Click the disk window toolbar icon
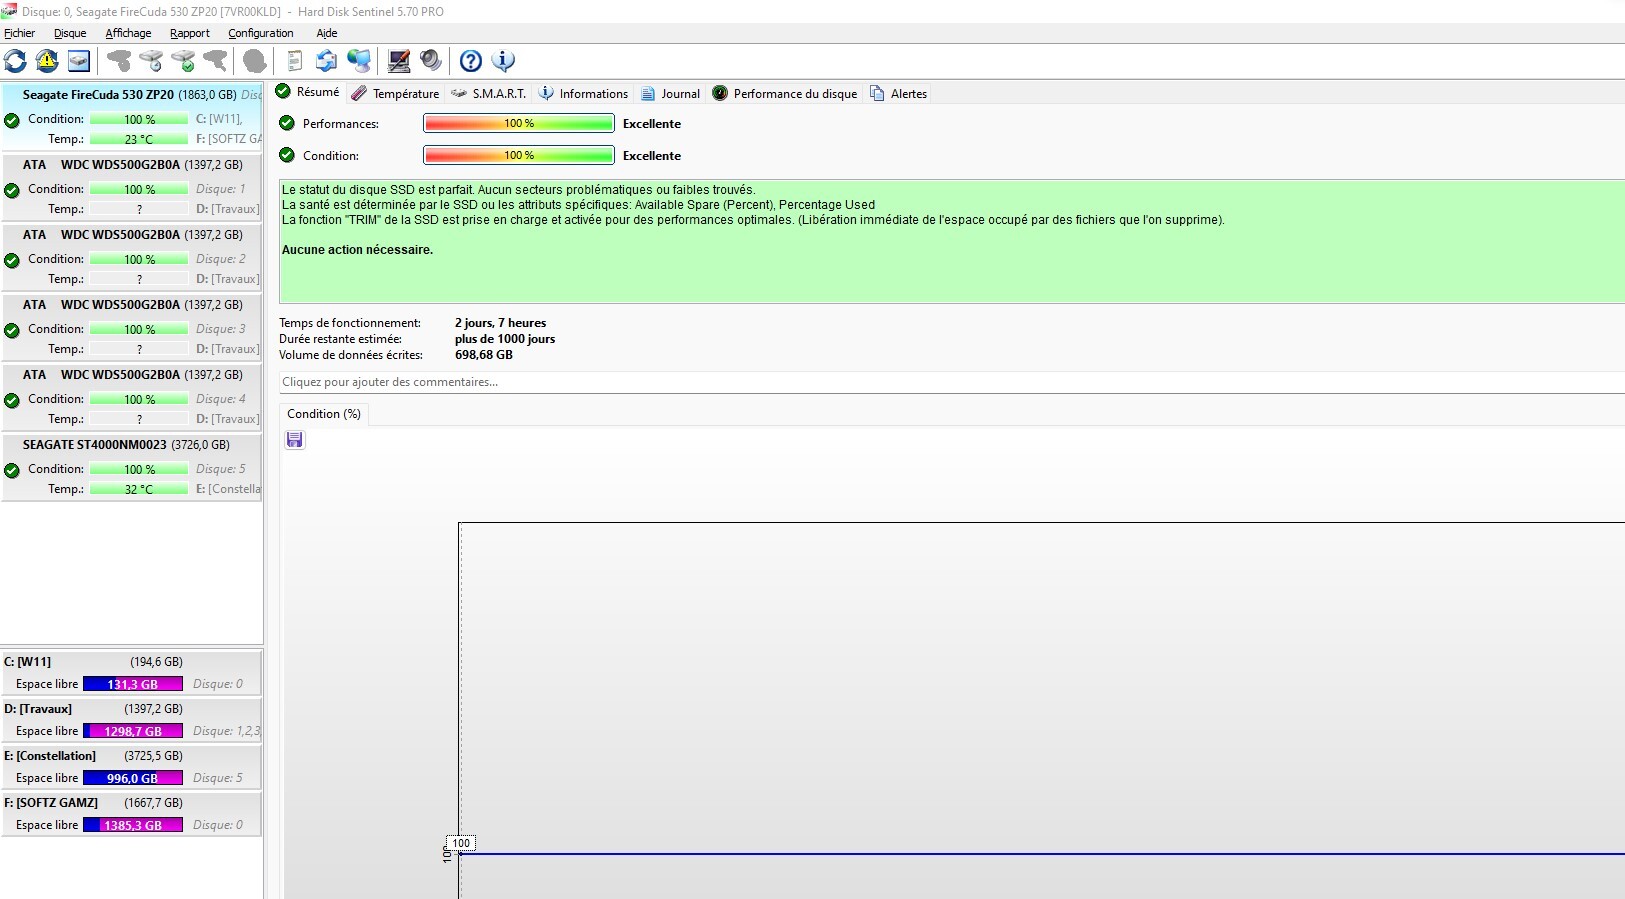The height and width of the screenshot is (899, 1625). click(79, 61)
